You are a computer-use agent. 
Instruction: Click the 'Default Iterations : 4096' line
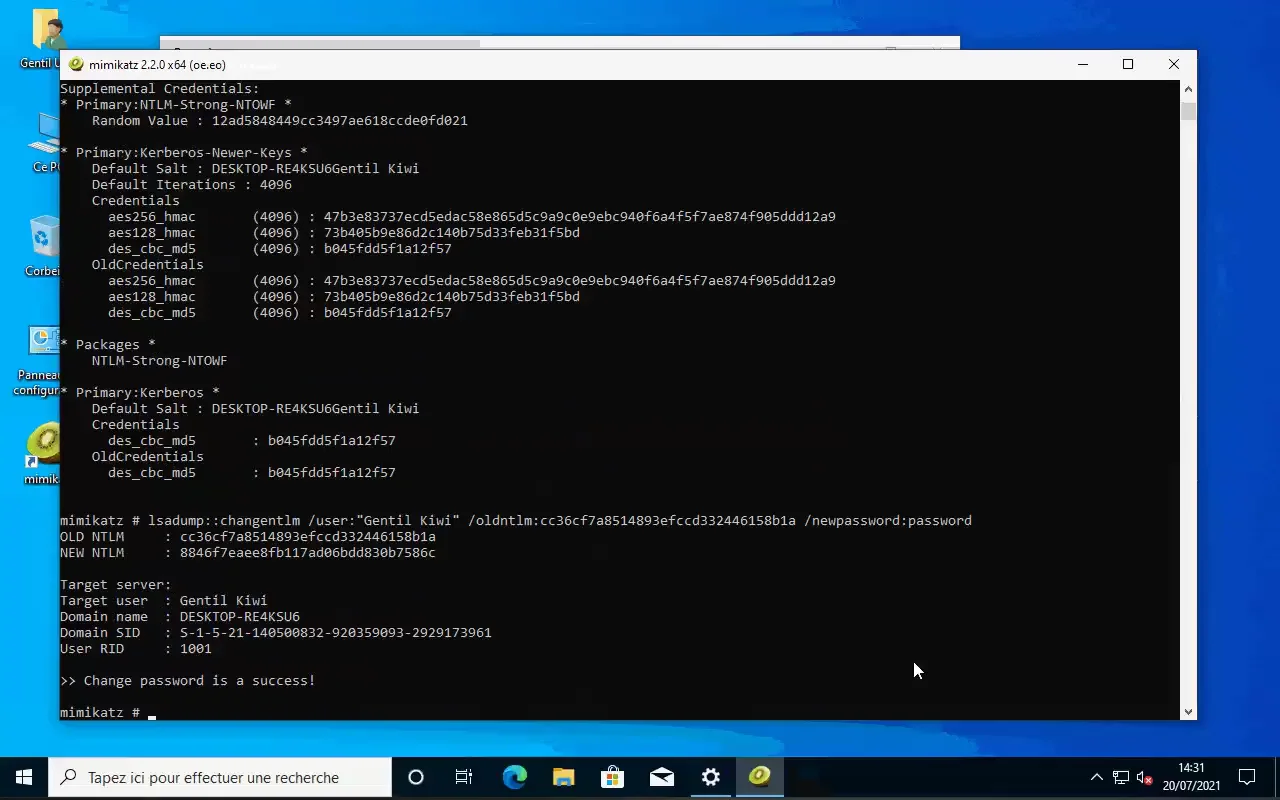point(192,185)
